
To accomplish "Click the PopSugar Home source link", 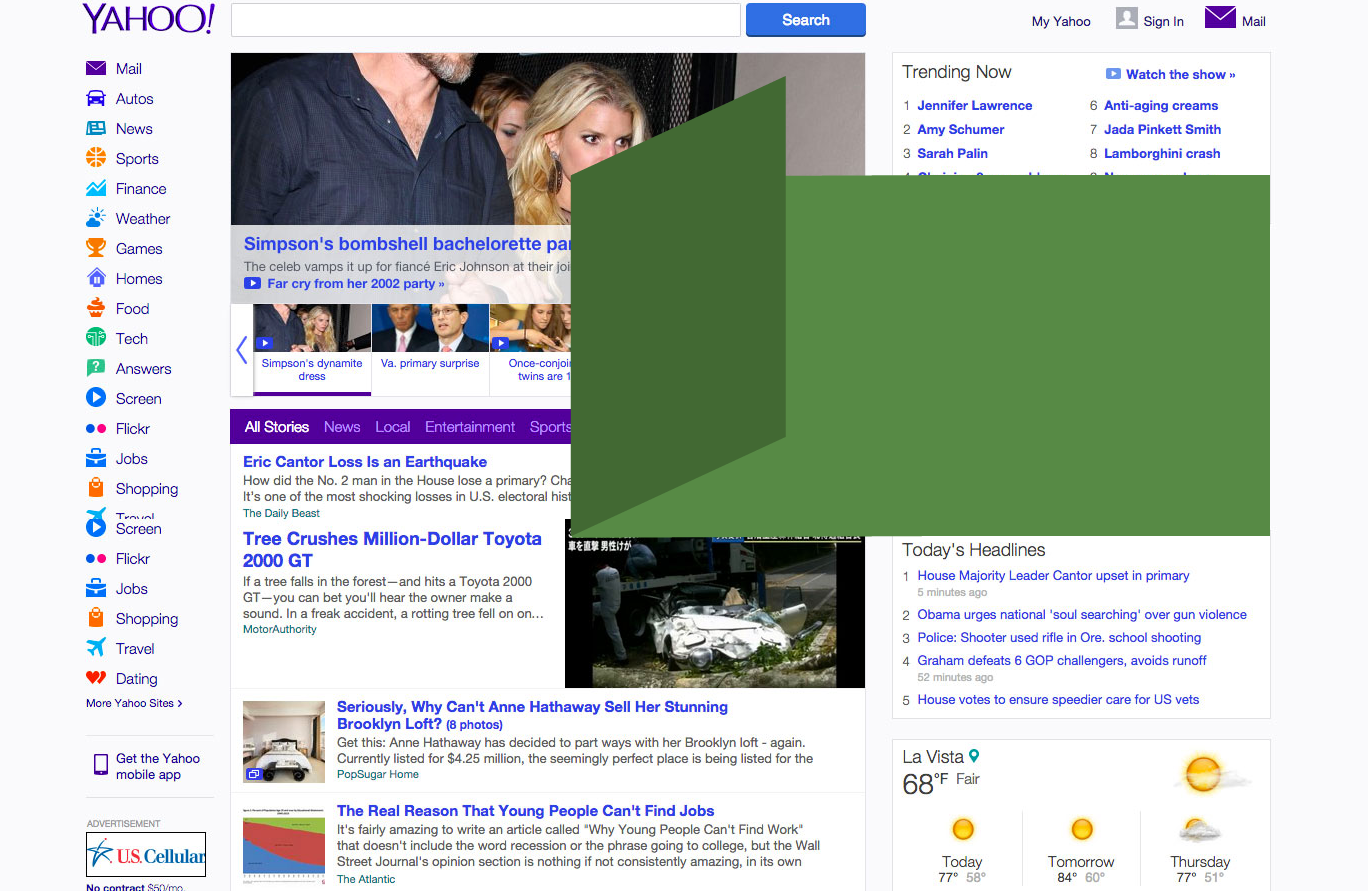I will pyautogui.click(x=378, y=774).
